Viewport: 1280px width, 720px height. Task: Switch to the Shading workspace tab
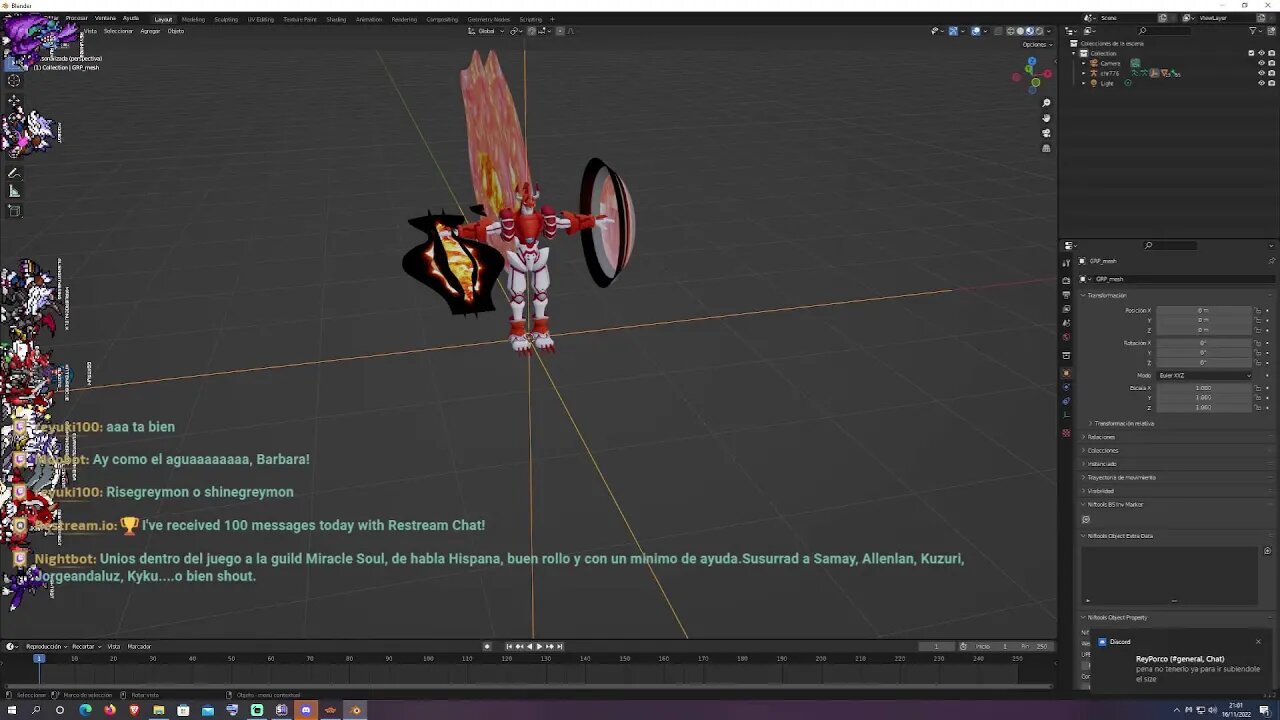336,19
